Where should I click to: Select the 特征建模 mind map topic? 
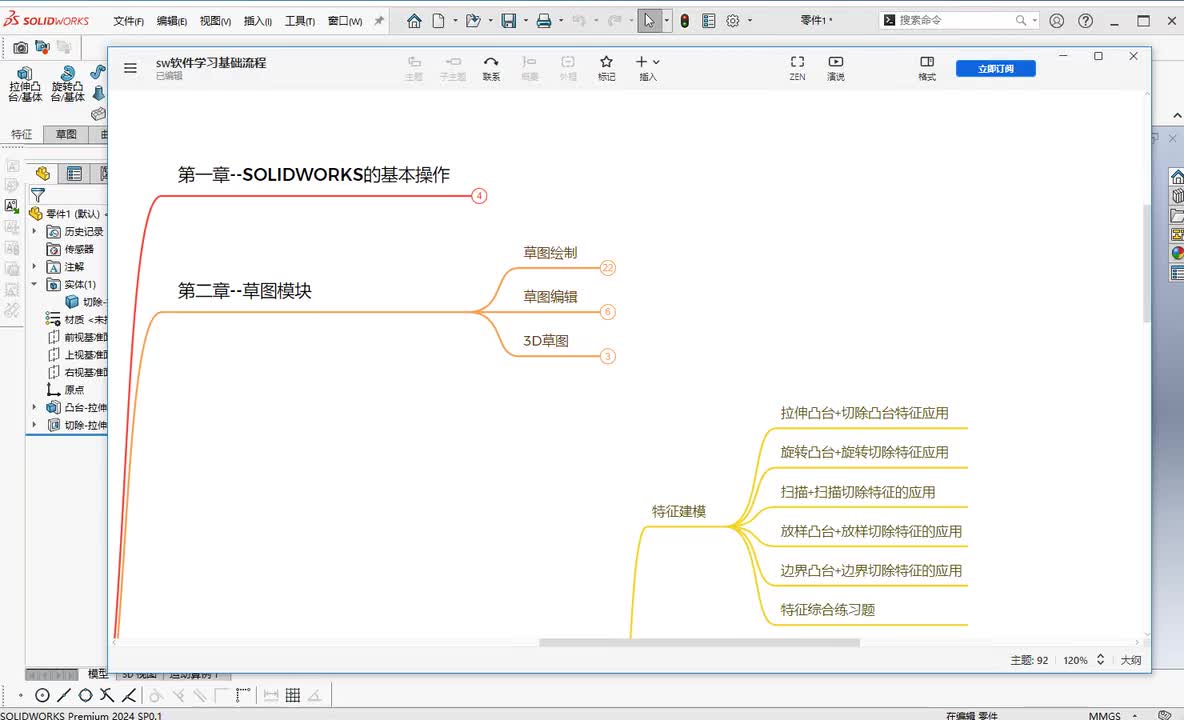tap(679, 512)
